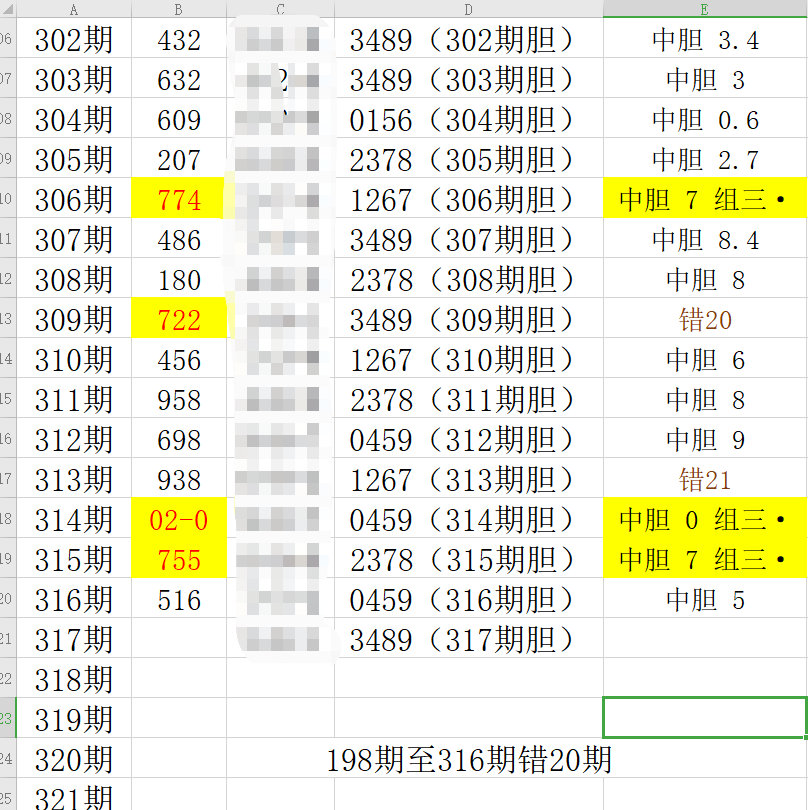Click brown cell '错20'
Screen dimensions: 808x810
(x=705, y=320)
